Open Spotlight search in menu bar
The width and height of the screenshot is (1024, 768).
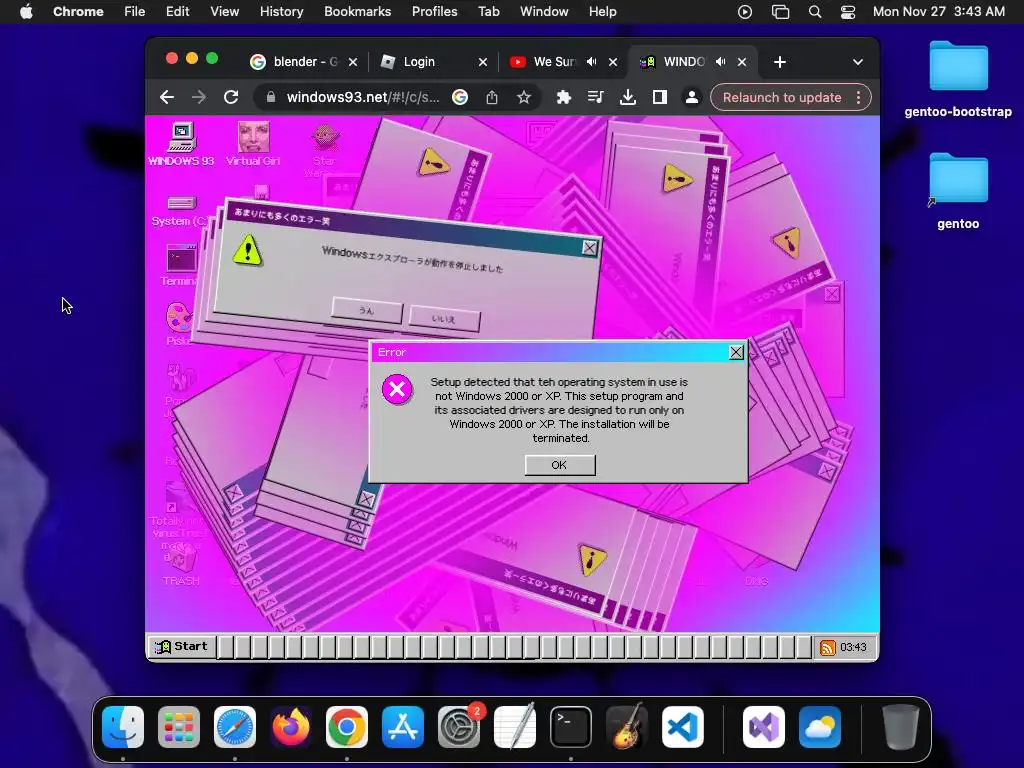coord(815,12)
